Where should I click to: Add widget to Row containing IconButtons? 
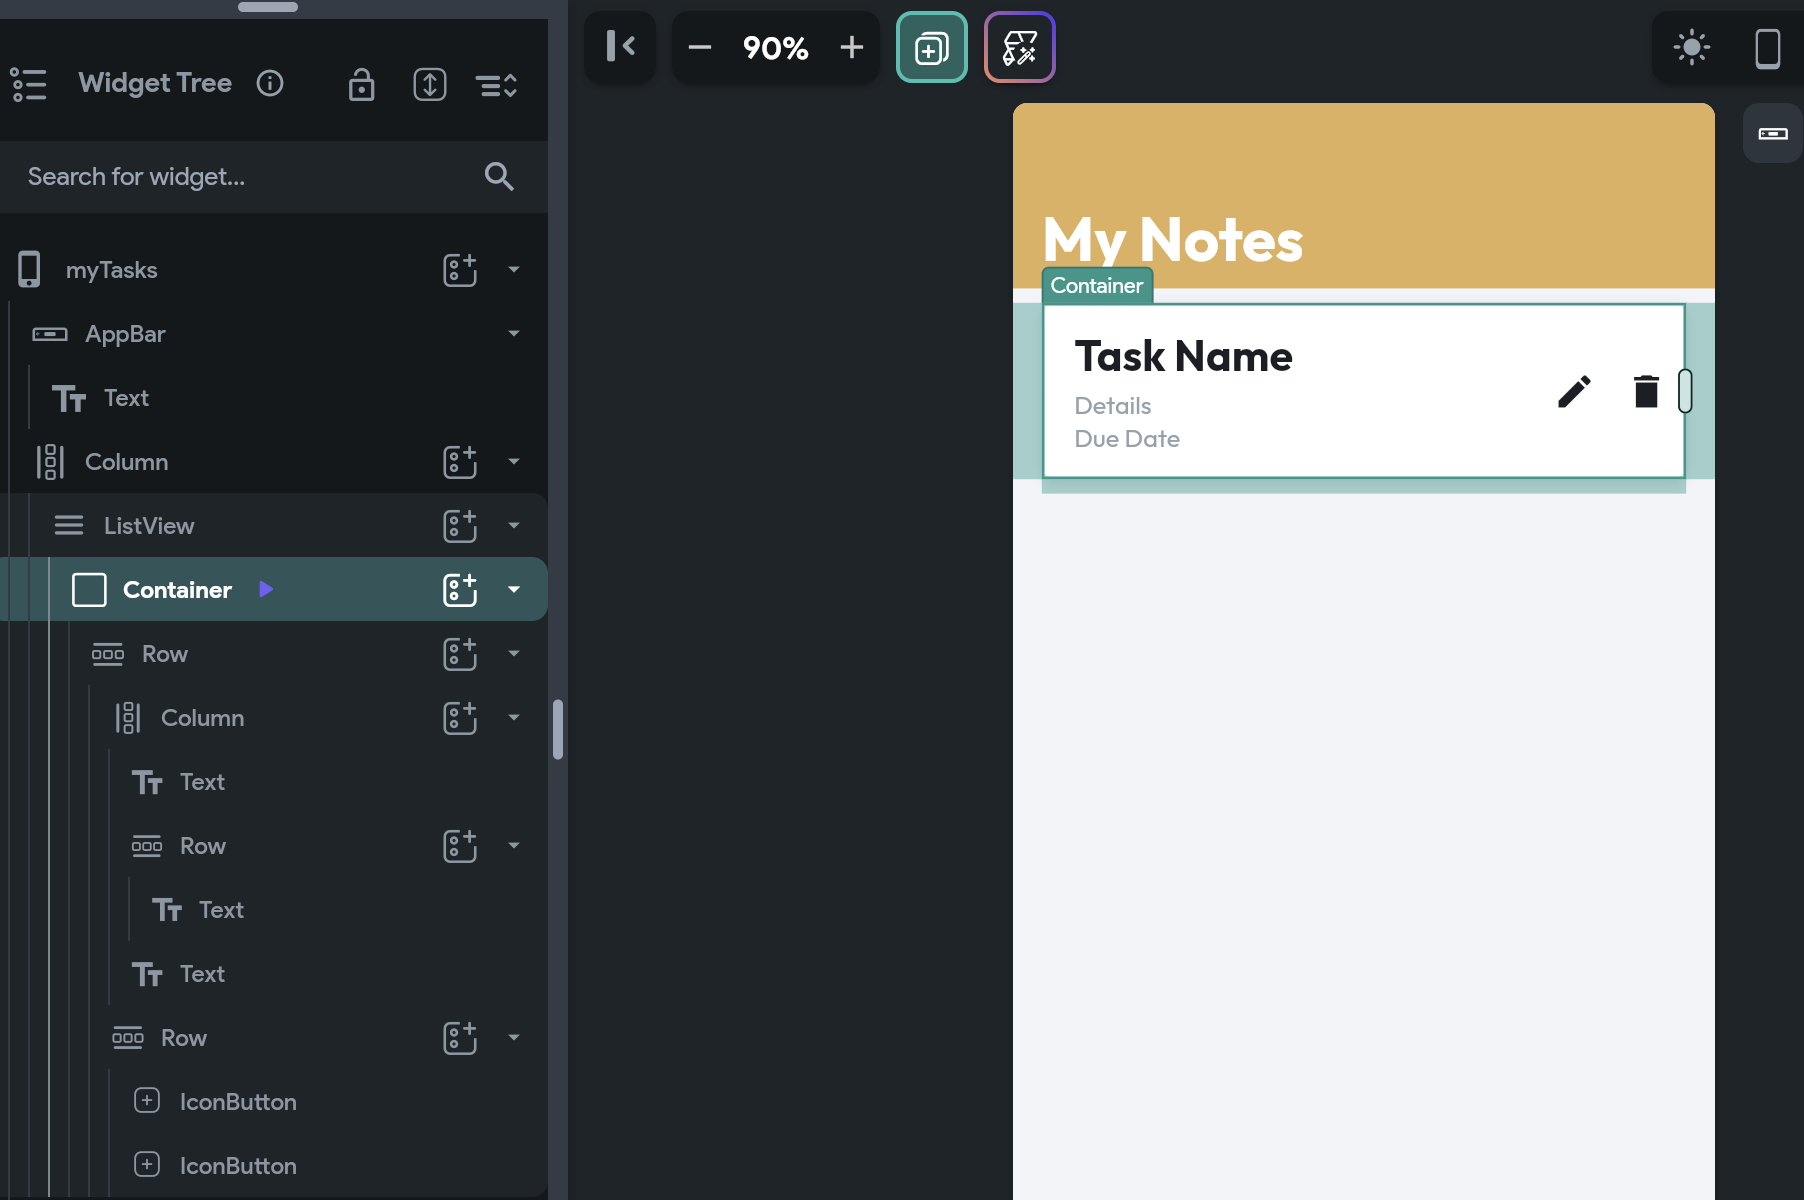460,1037
